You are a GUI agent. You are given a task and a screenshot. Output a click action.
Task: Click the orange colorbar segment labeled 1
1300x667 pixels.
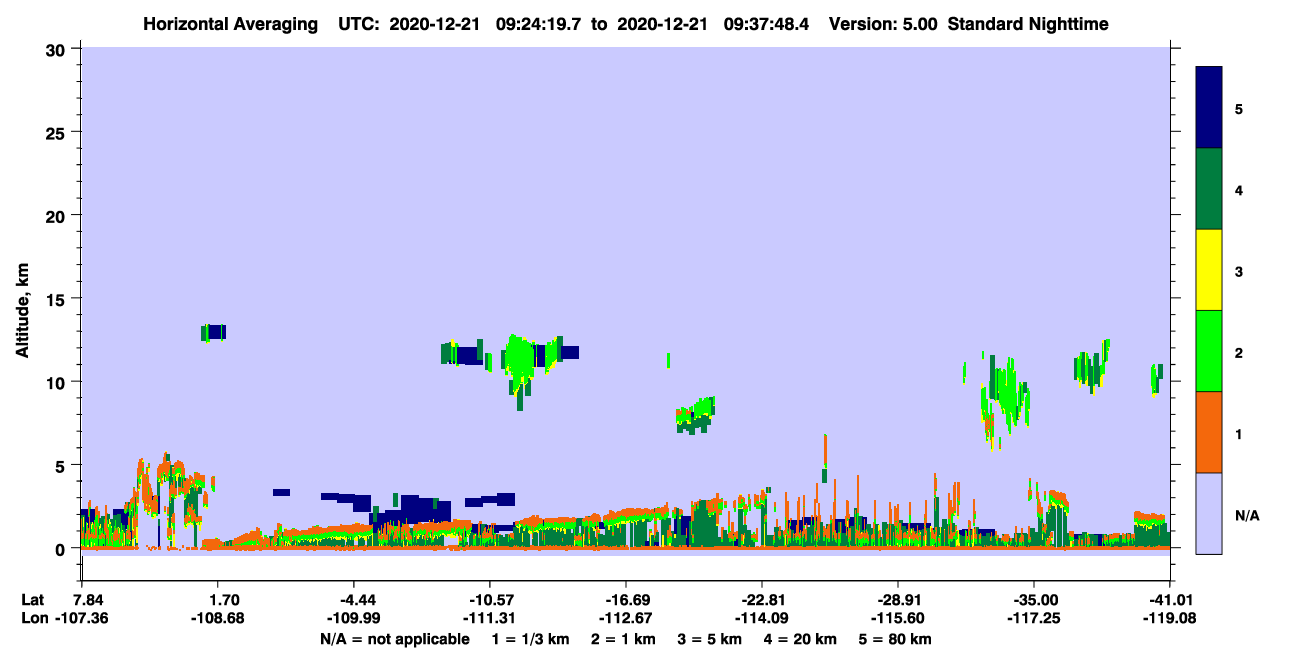(1209, 432)
